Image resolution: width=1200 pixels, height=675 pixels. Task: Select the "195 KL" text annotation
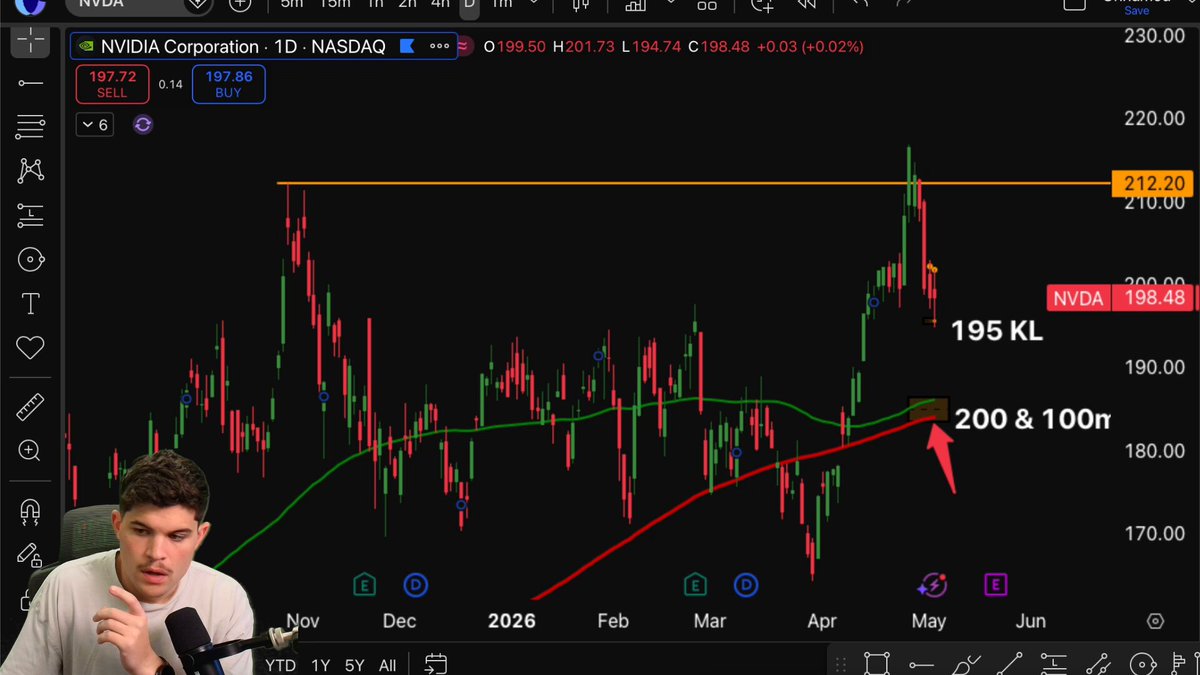(996, 331)
